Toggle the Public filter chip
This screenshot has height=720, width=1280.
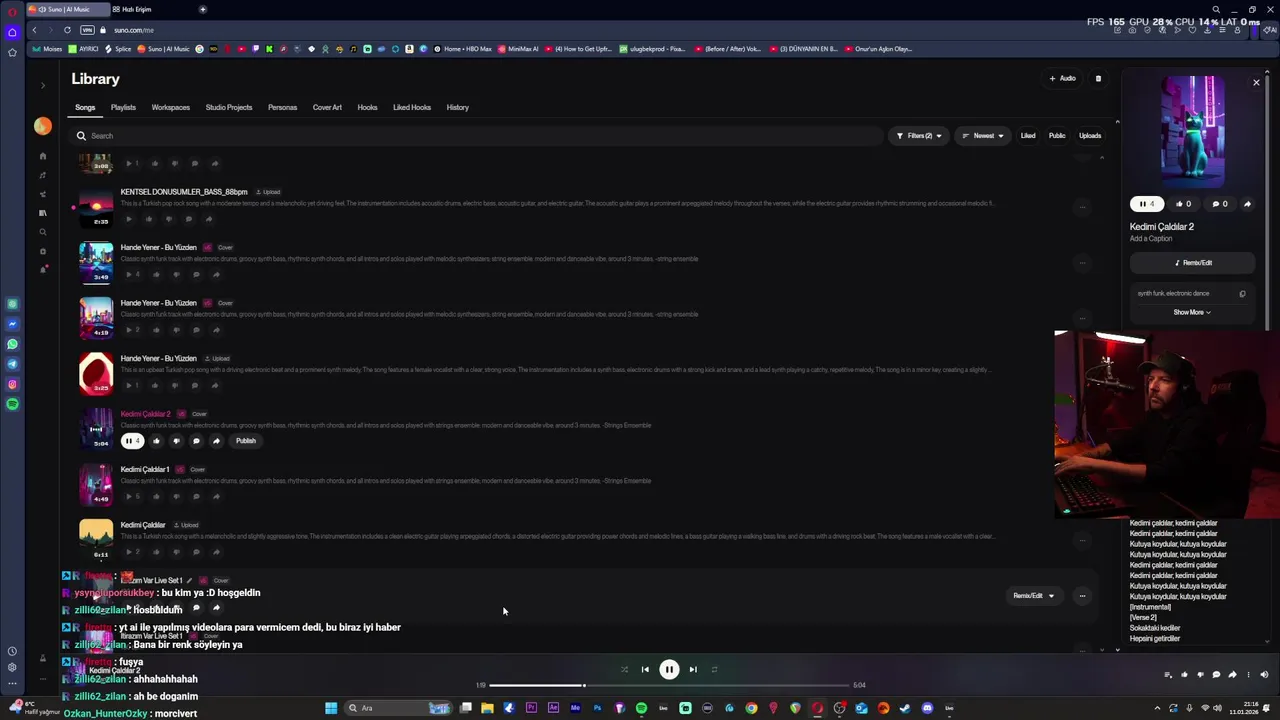[1057, 136]
